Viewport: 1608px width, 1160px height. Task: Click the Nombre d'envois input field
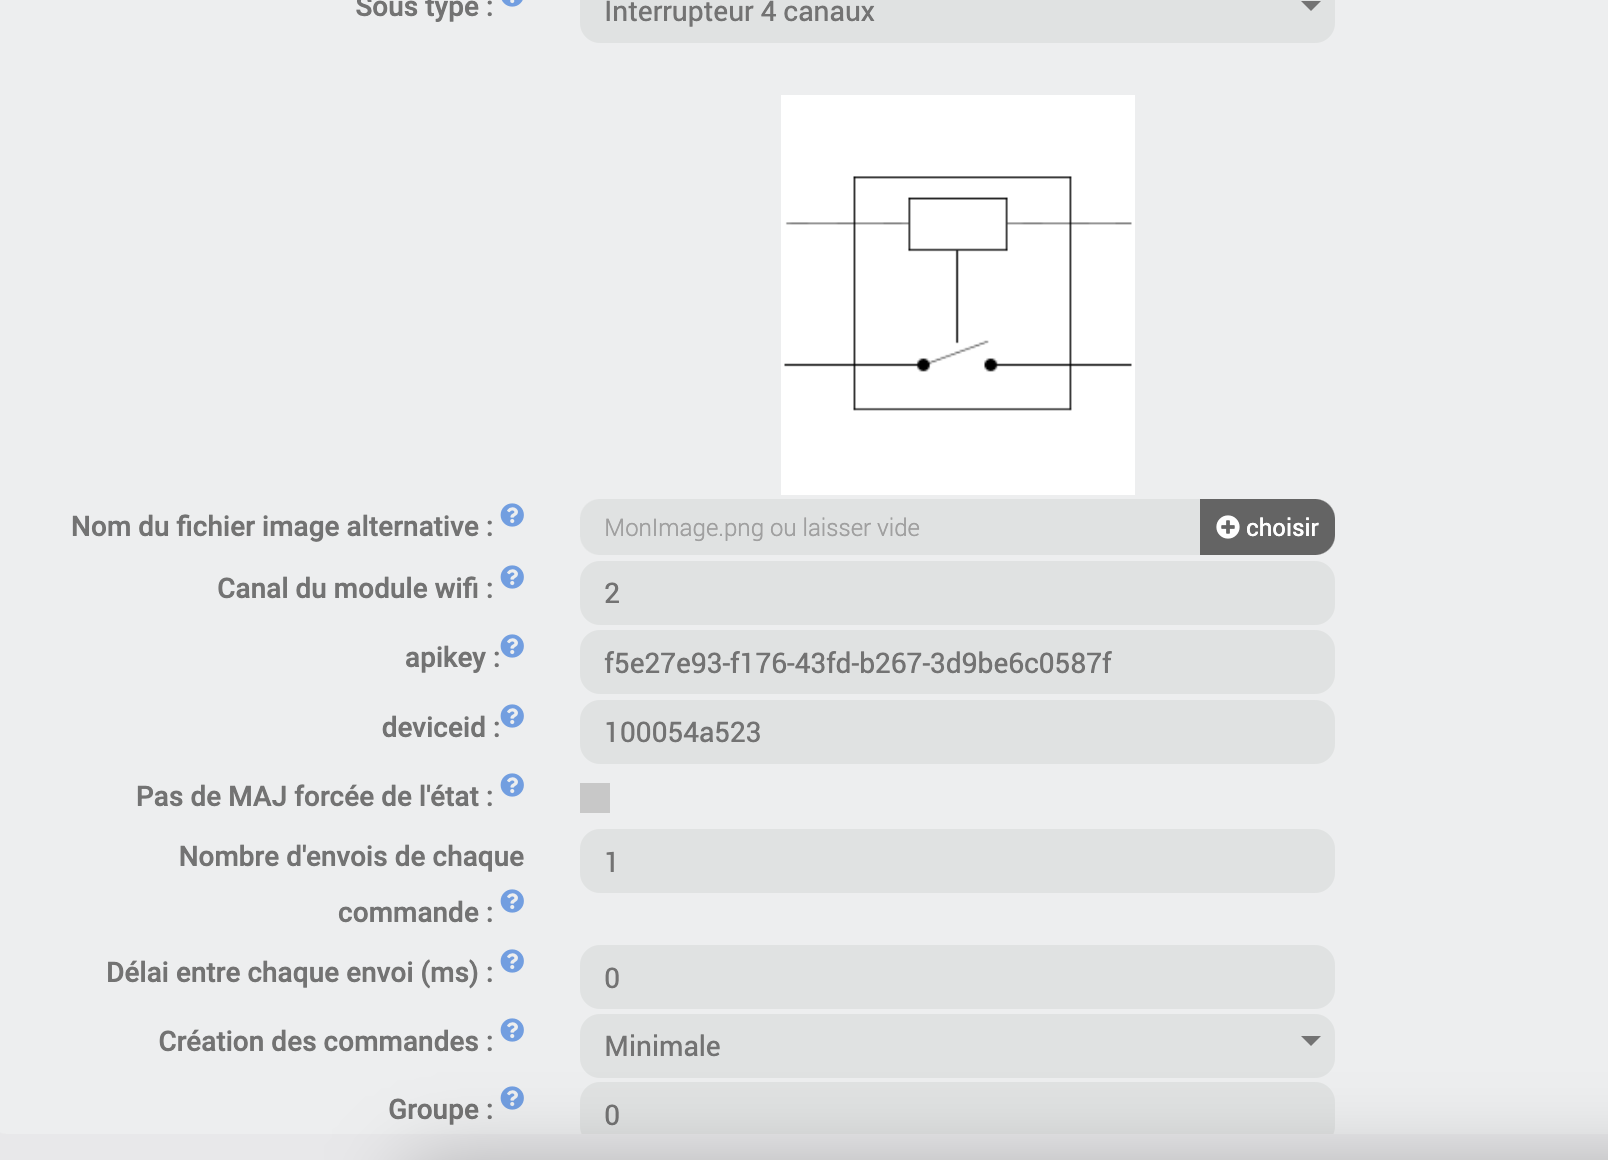click(956, 862)
